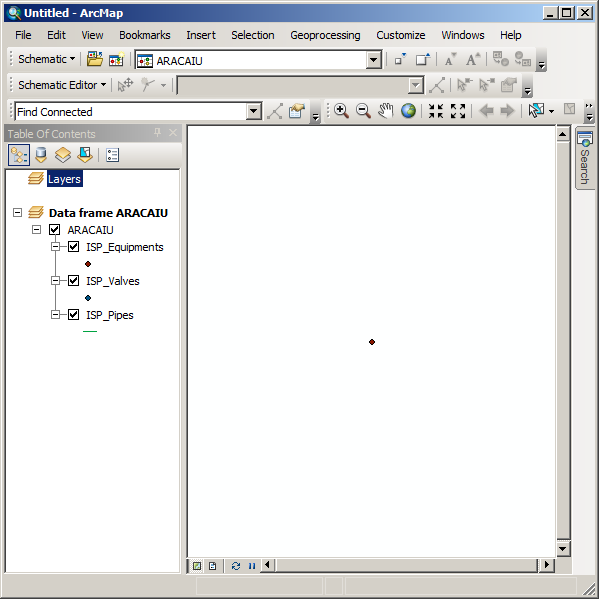Image resolution: width=599 pixels, height=599 pixels.
Task: Click the Full Extent globe icon
Action: [x=408, y=111]
